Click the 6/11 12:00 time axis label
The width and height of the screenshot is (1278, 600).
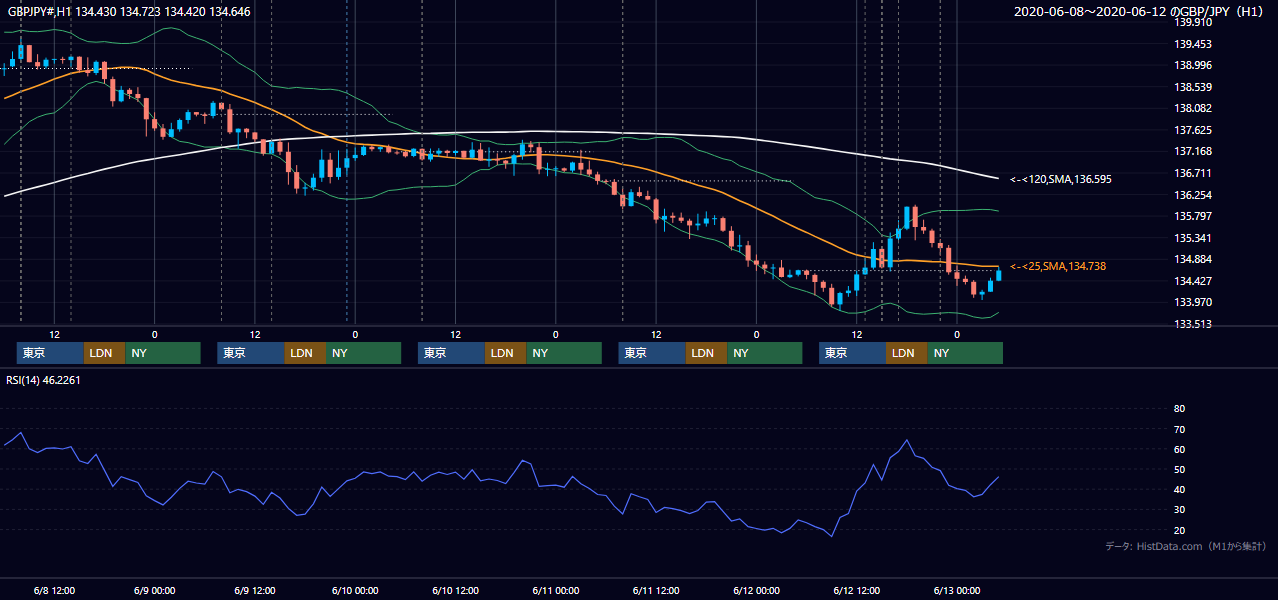[656, 590]
